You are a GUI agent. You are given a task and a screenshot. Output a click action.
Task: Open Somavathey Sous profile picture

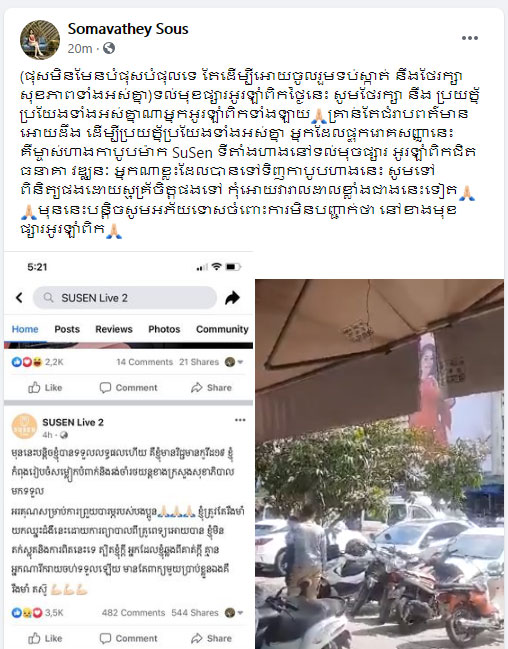[x=40, y=39]
